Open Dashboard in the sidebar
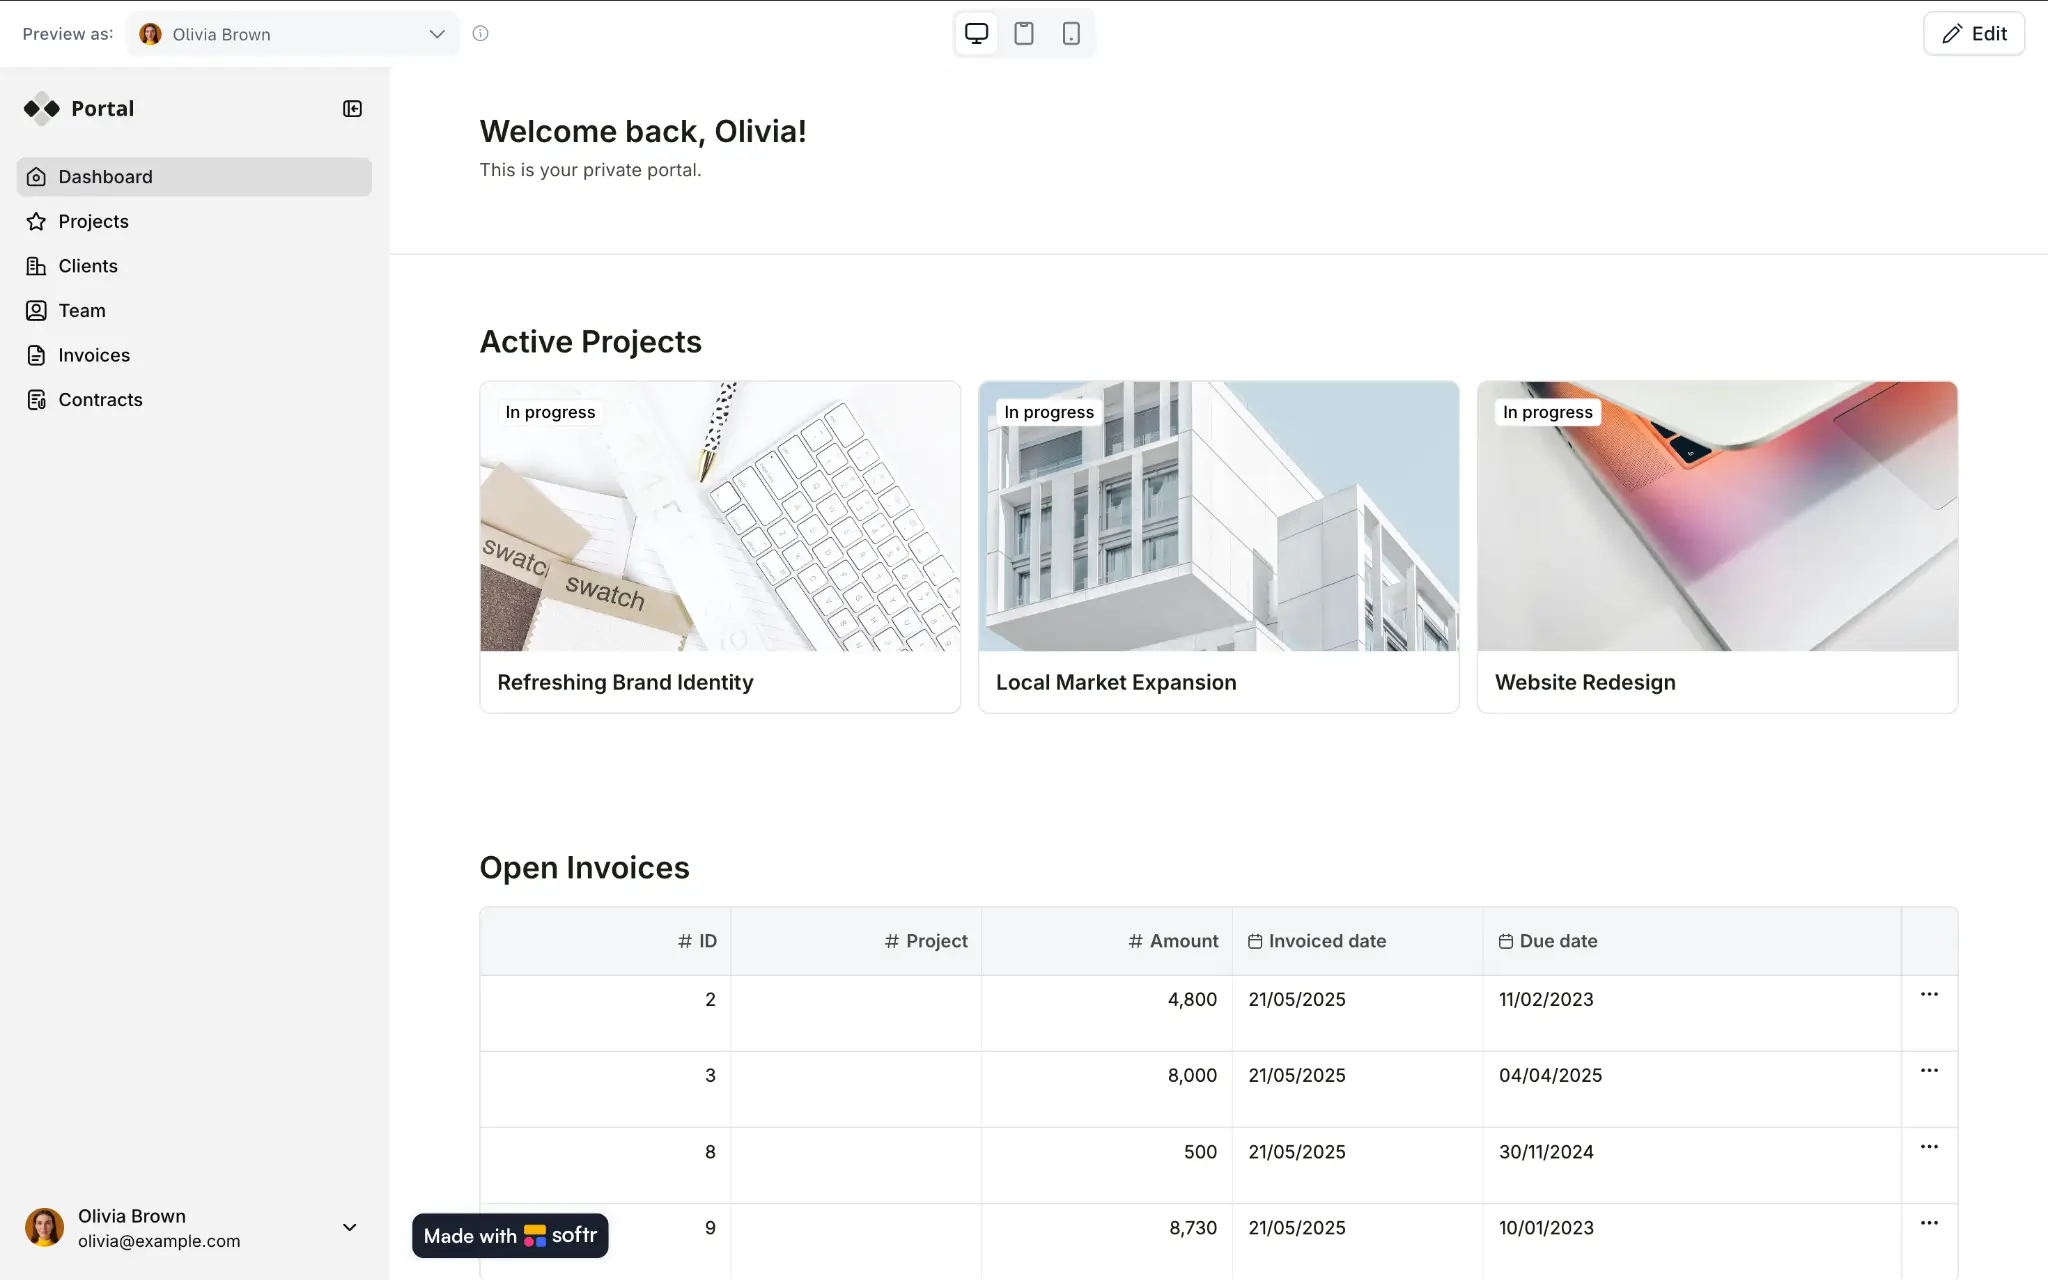This screenshot has width=2048, height=1280. [x=194, y=177]
